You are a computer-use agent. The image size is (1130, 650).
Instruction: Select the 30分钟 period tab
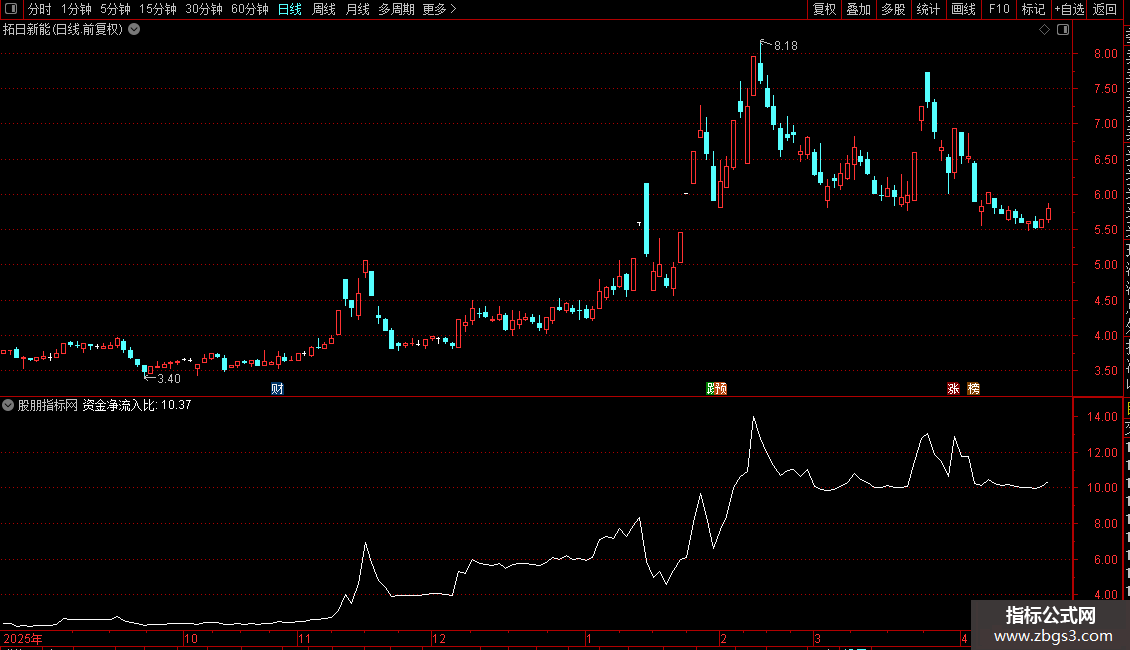pos(204,9)
